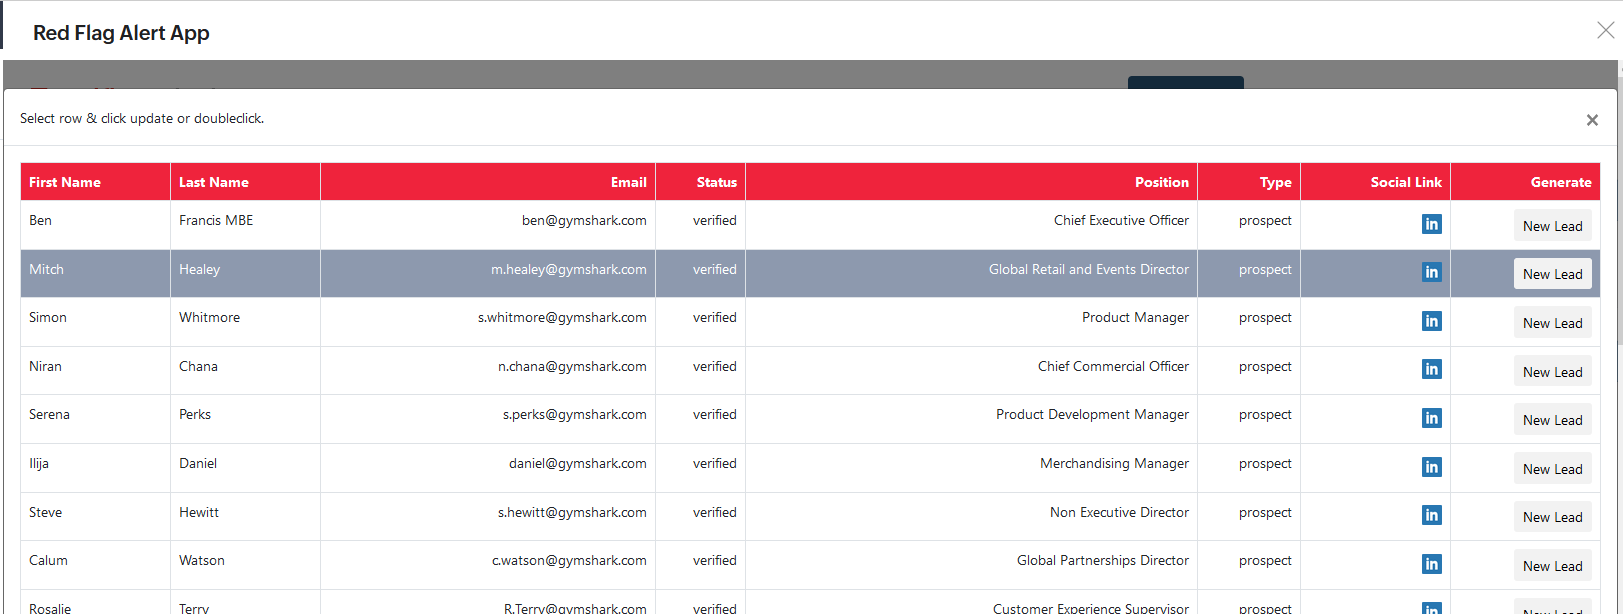The width and height of the screenshot is (1623, 614).
Task: Select Global Retail and Events Director cell
Action: coord(971,273)
